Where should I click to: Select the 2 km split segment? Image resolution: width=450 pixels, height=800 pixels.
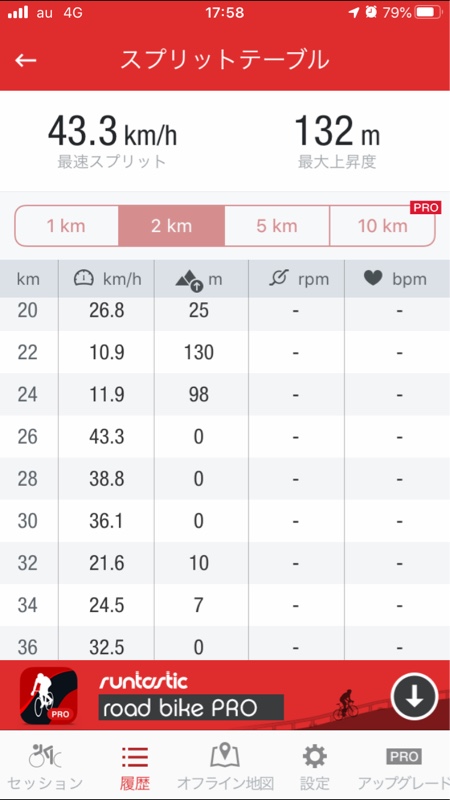pyautogui.click(x=171, y=226)
